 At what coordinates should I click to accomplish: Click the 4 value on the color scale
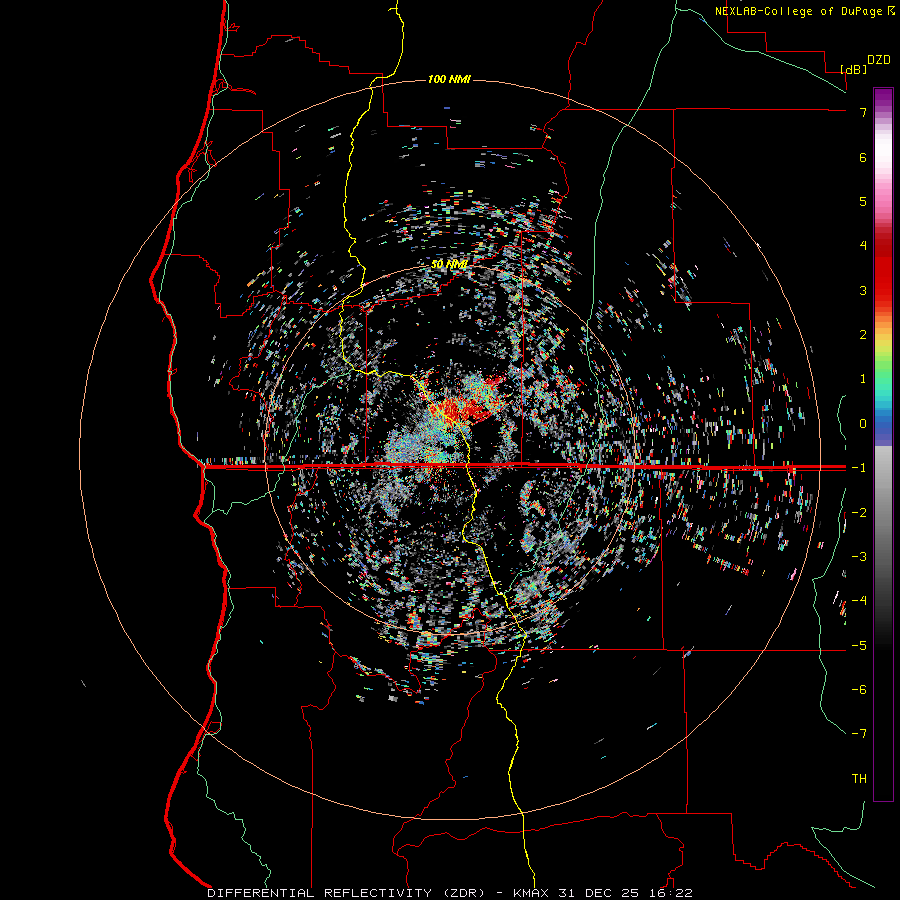tap(863, 246)
